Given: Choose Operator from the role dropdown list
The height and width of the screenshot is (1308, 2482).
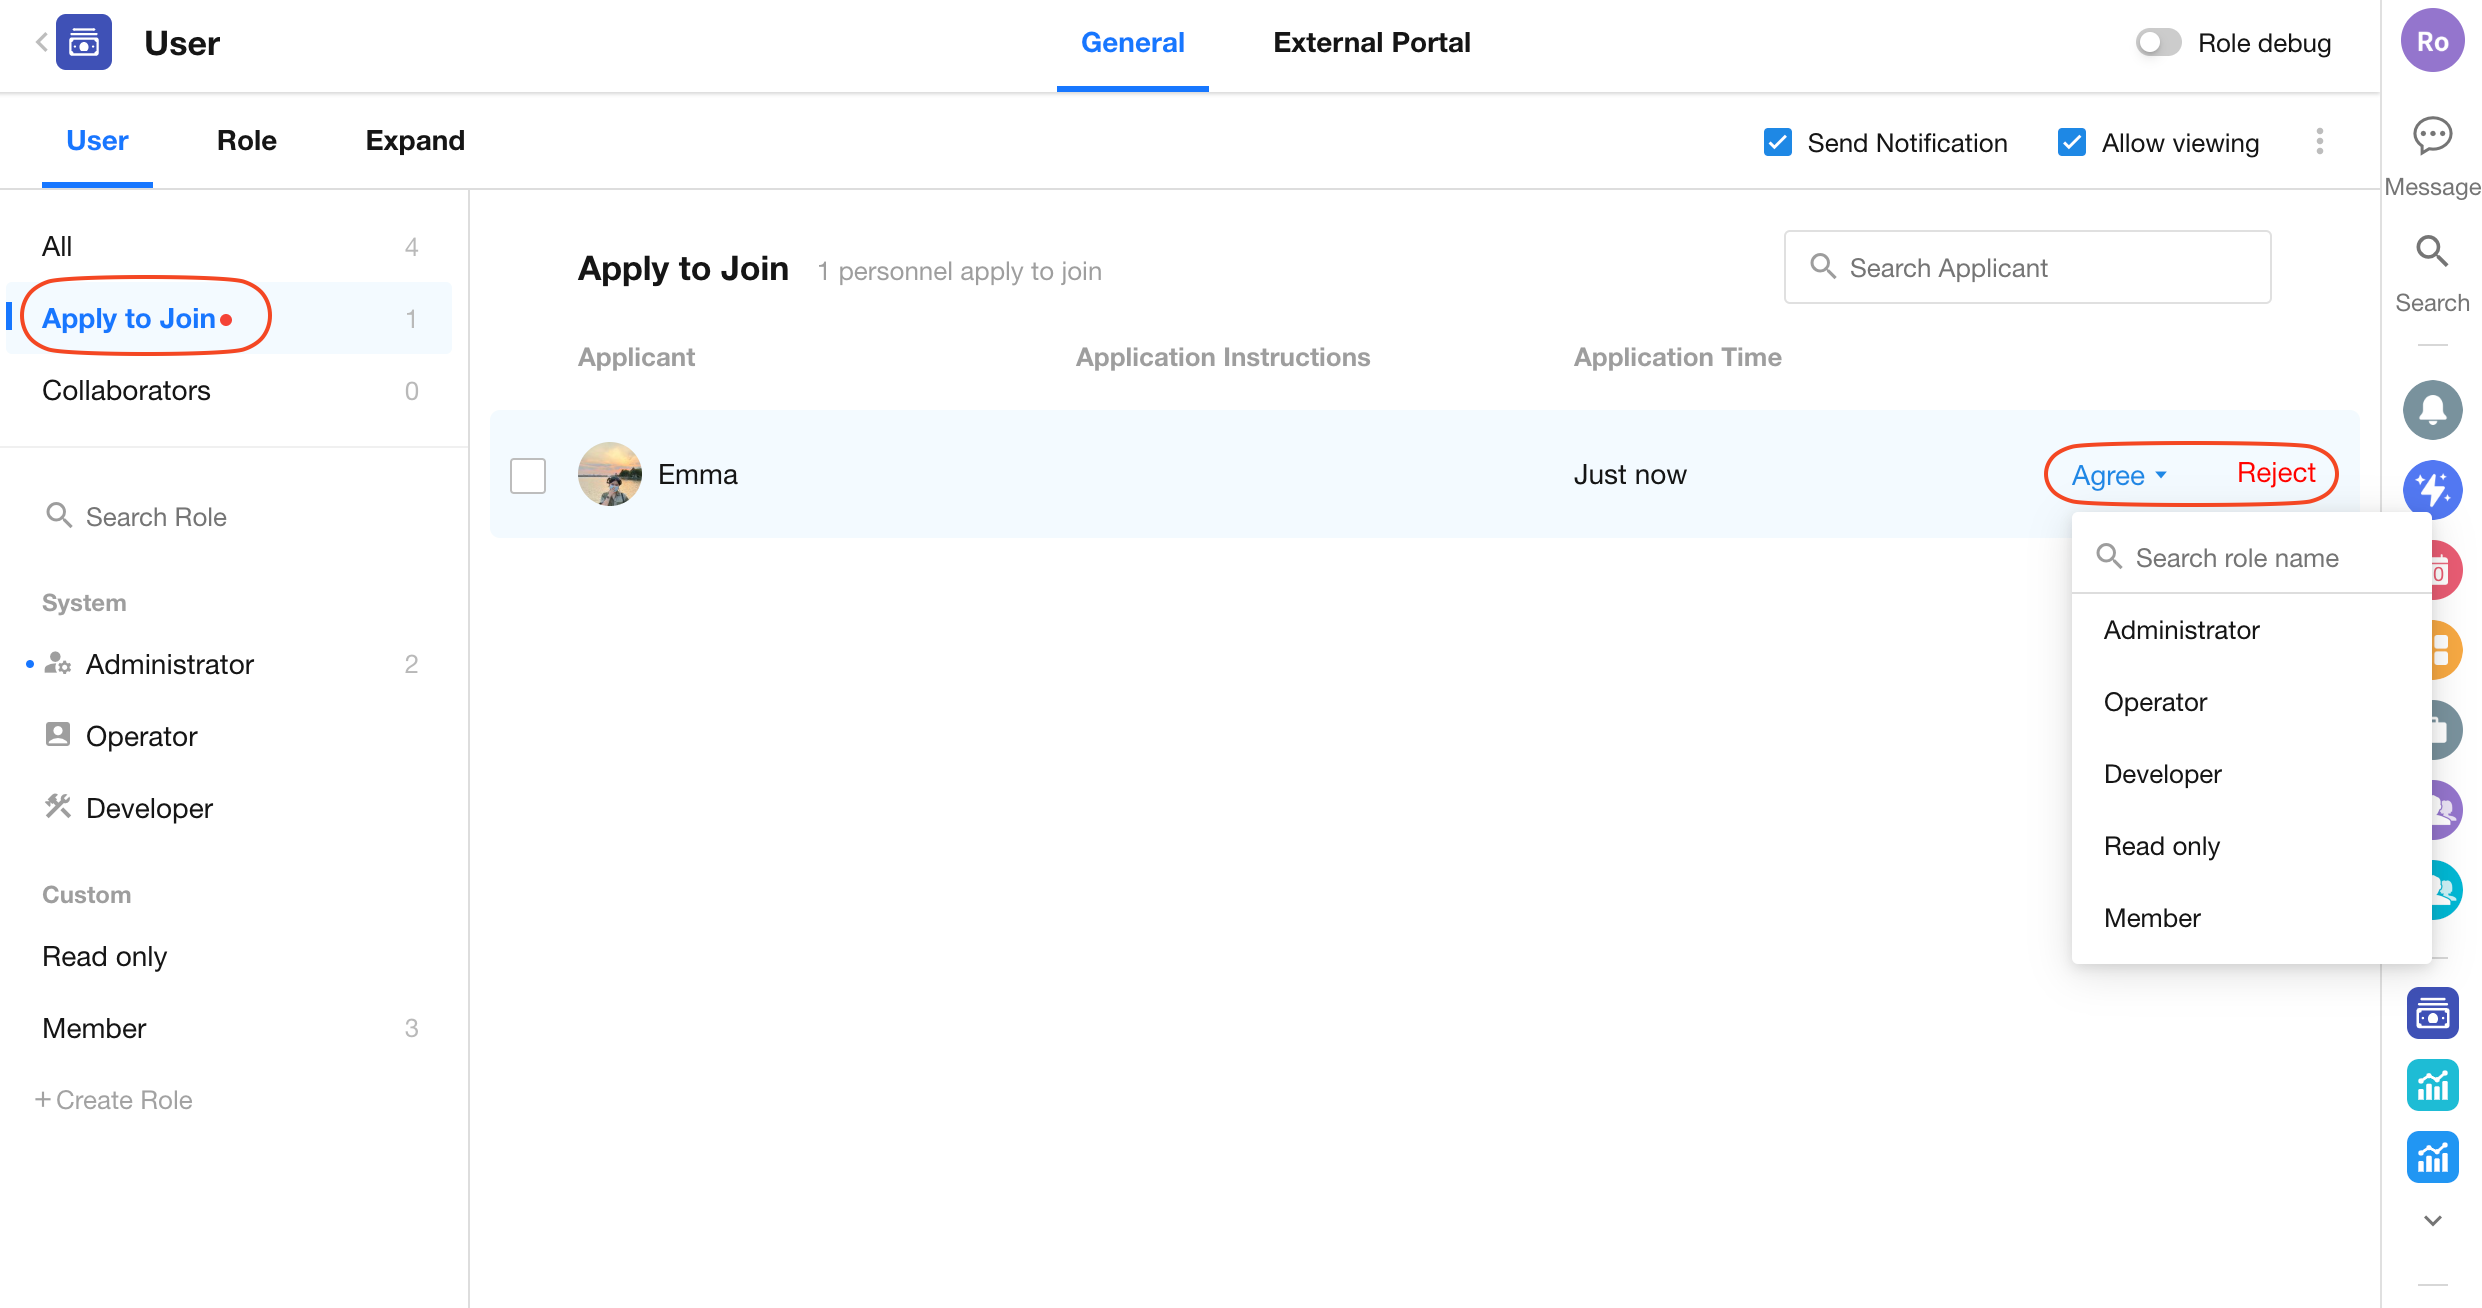Looking at the screenshot, I should click(2155, 702).
